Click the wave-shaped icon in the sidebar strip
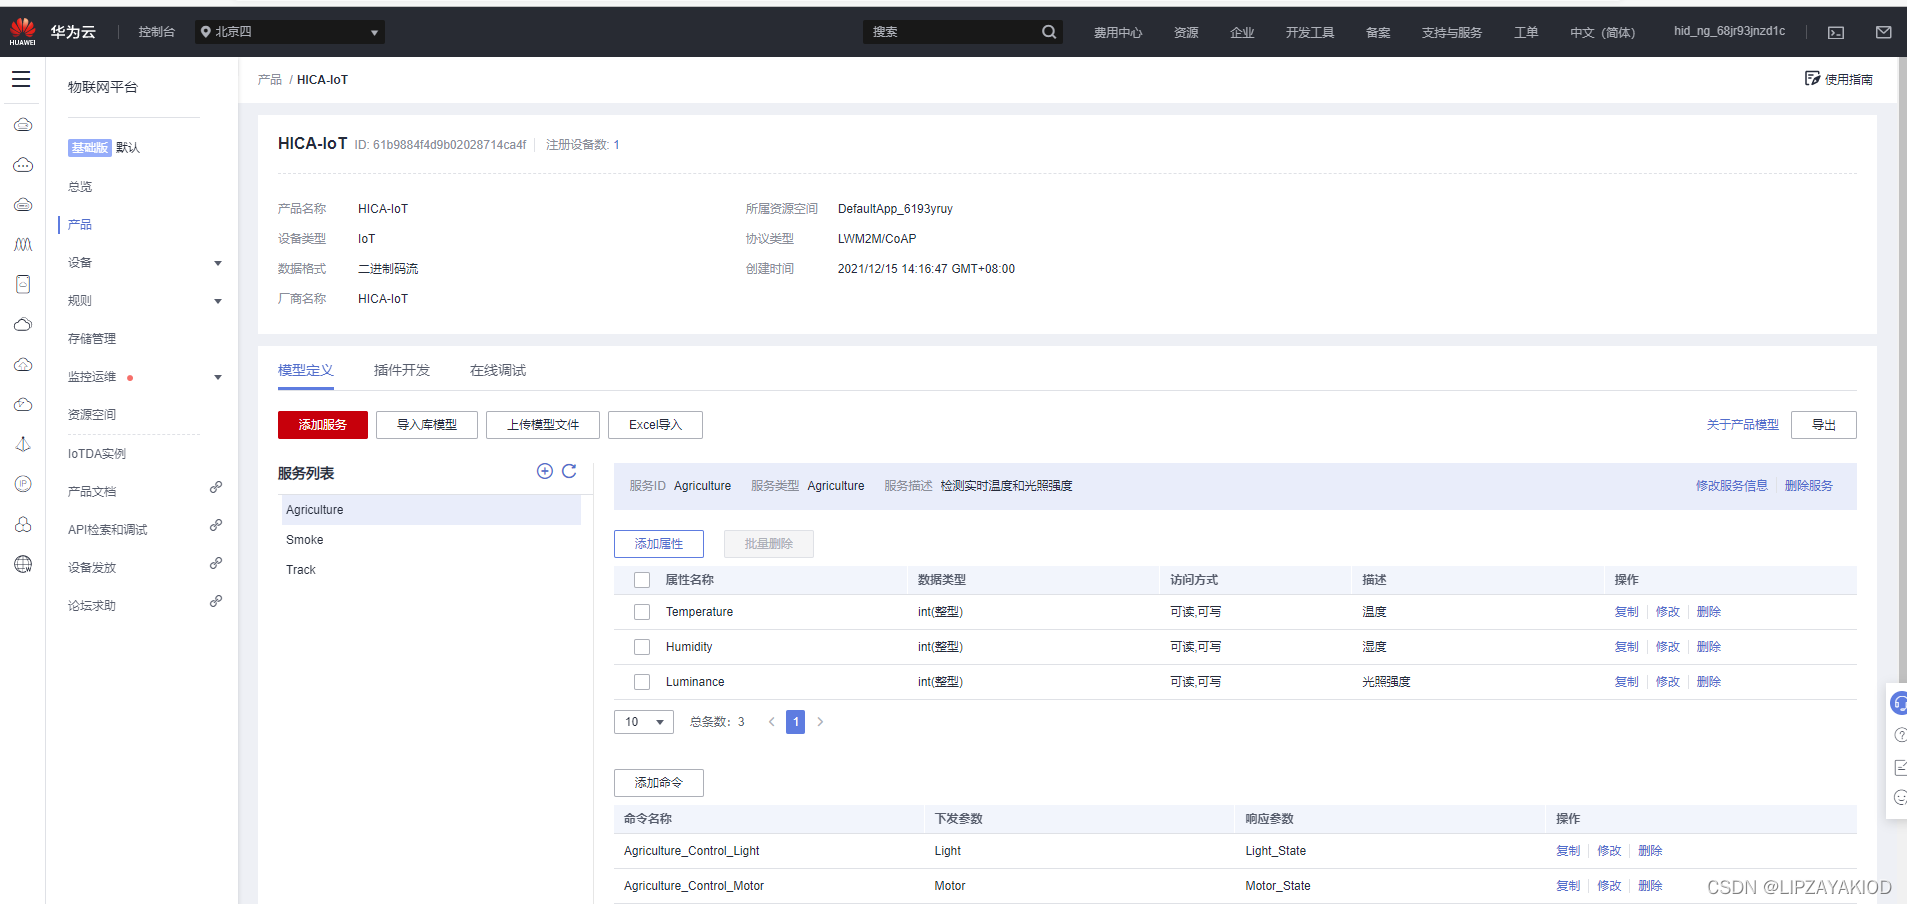This screenshot has width=1907, height=904. 23,244
